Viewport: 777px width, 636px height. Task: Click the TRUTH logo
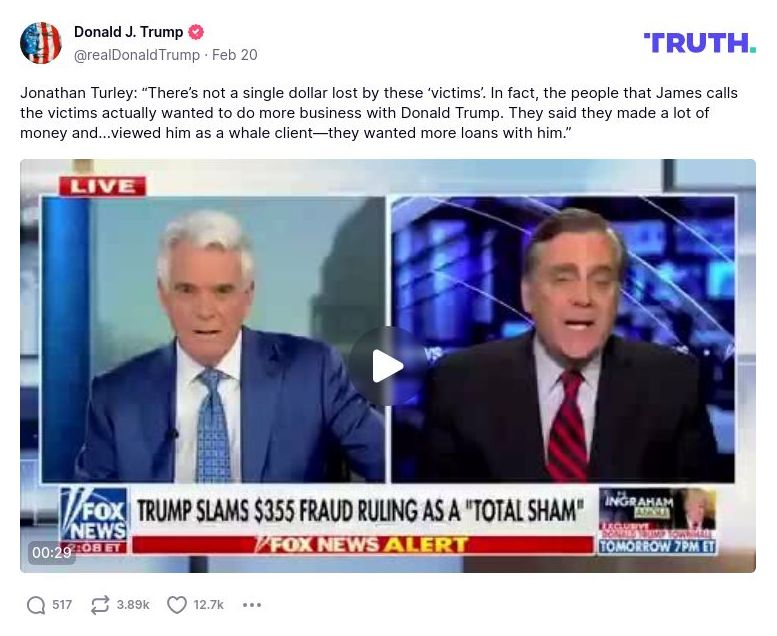(700, 43)
